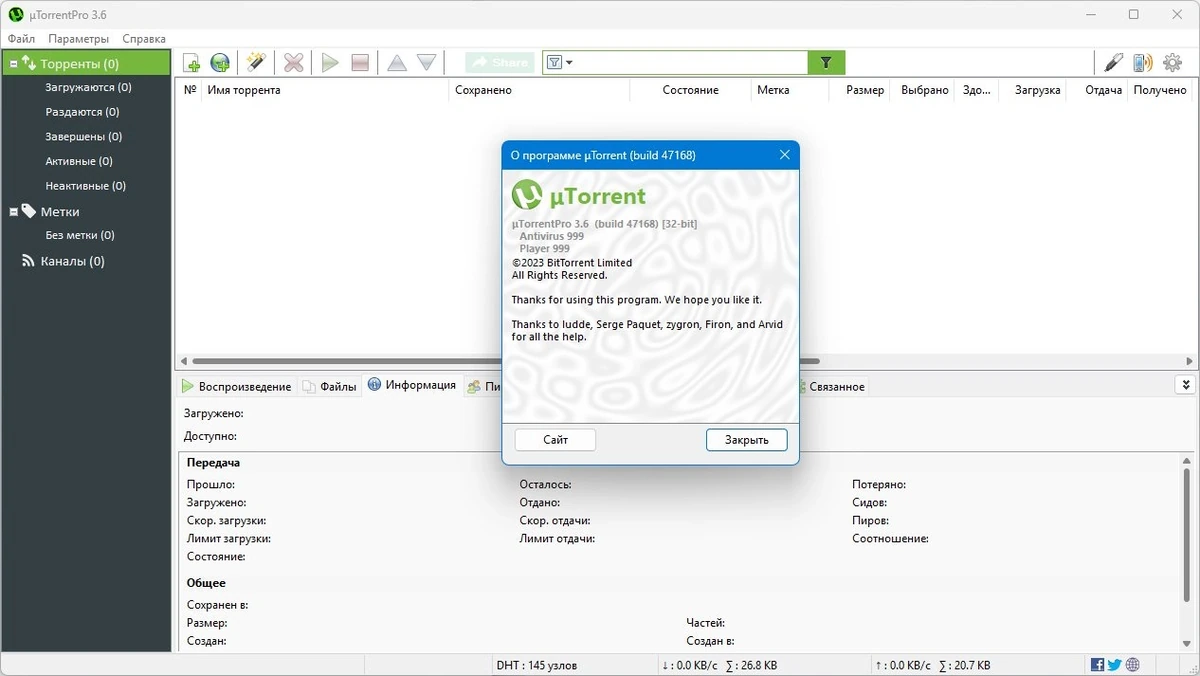The width and height of the screenshot is (1200, 676).
Task: Move torrent down the queue with the triangle icon
Action: click(x=427, y=63)
